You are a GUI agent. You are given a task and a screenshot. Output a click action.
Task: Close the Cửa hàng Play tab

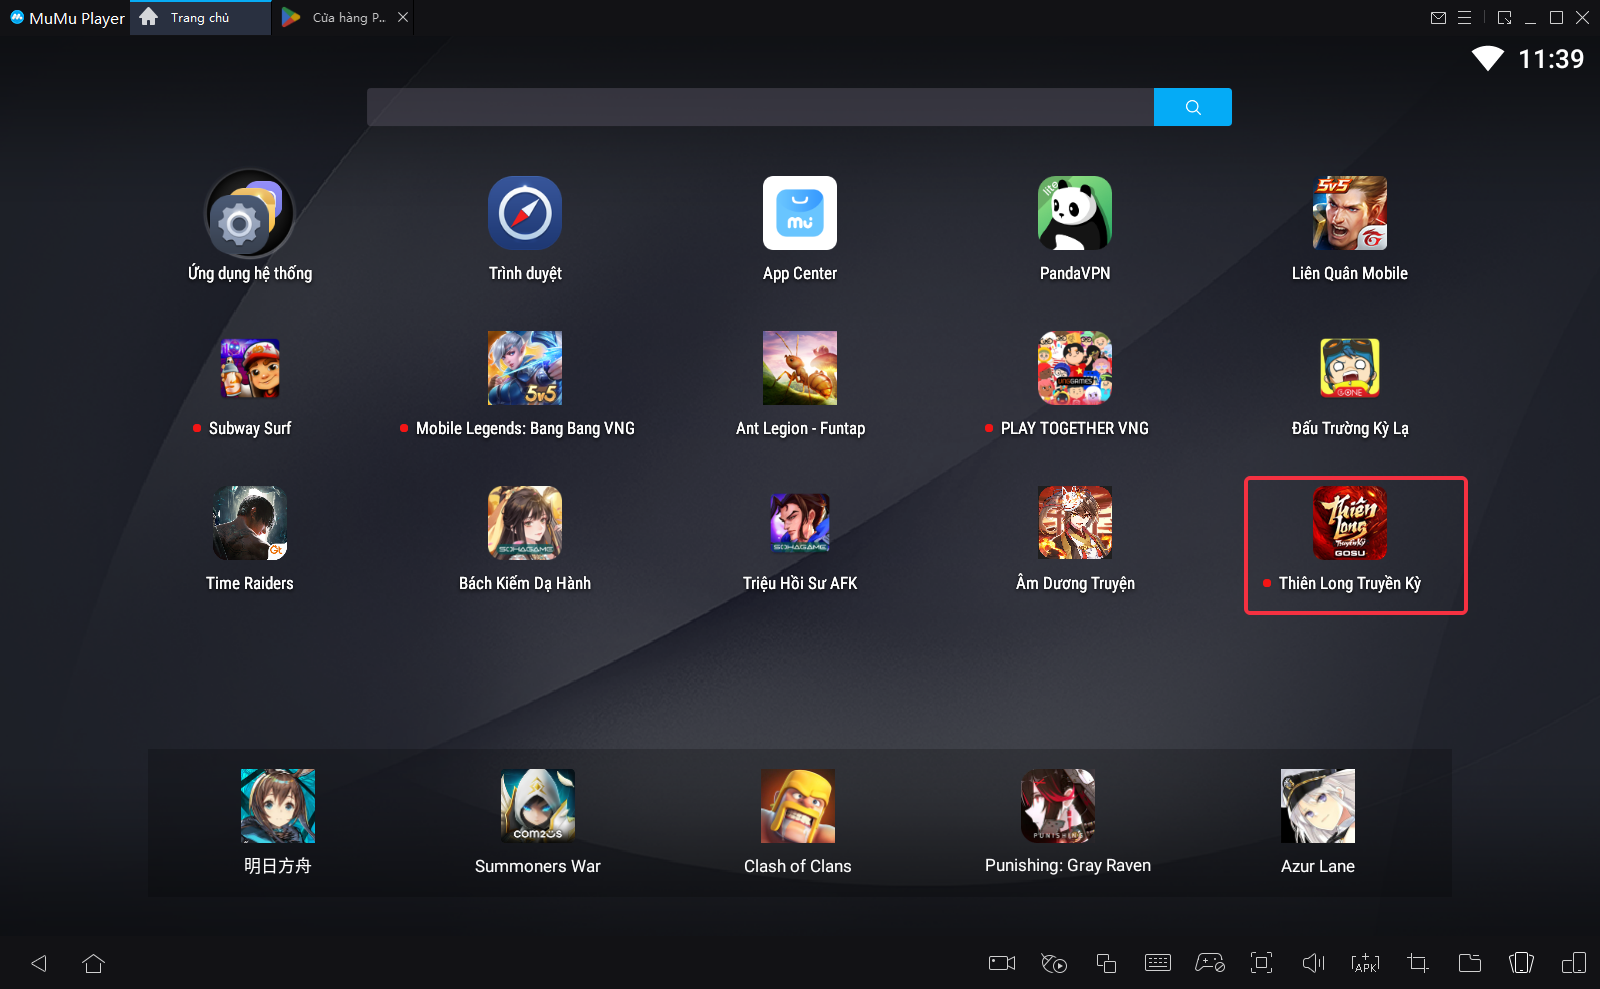tap(403, 18)
